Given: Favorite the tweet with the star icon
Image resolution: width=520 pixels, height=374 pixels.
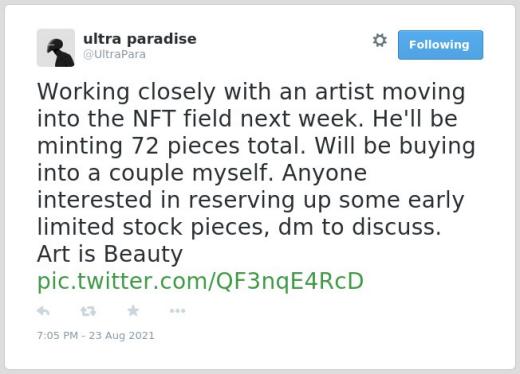Looking at the screenshot, I should (x=133, y=311).
